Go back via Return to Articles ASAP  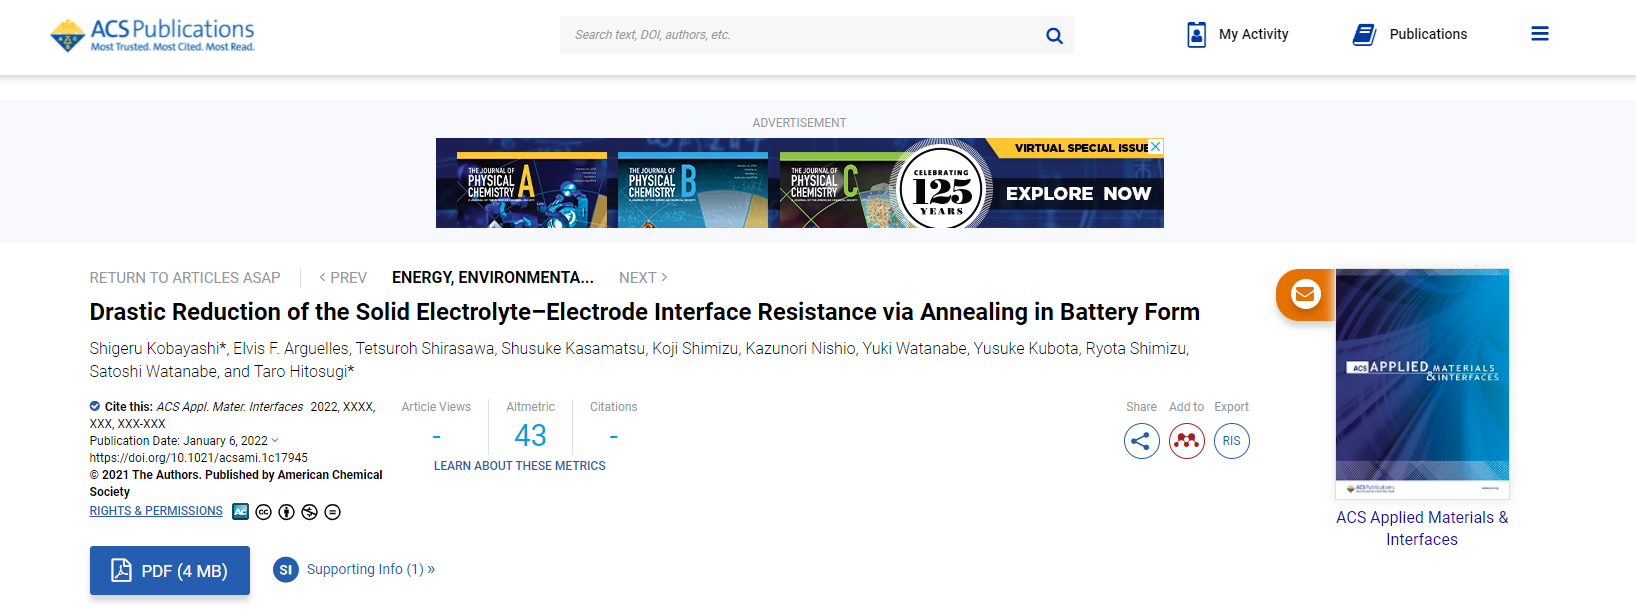(185, 278)
